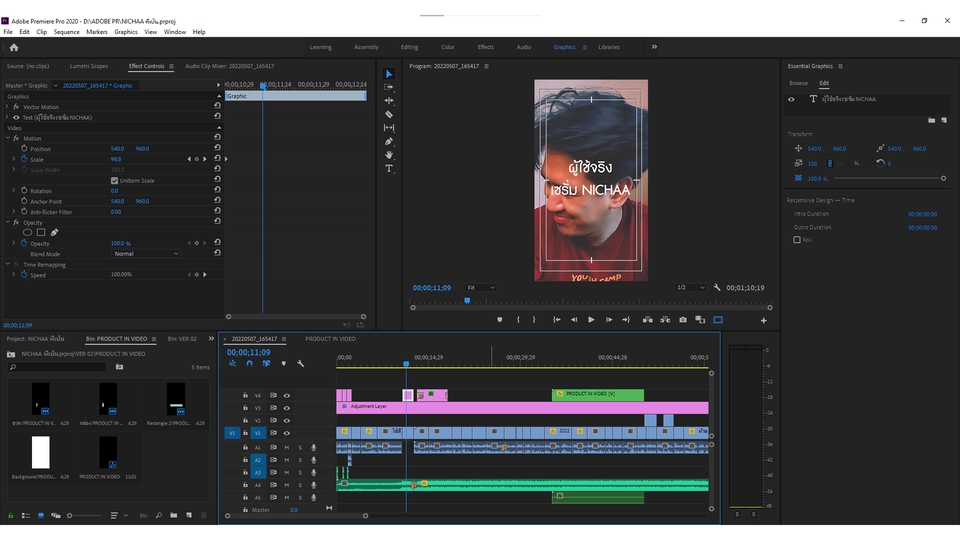This screenshot has height=540, width=960.
Task: Create ellipse mask under Opacity
Action: point(28,233)
